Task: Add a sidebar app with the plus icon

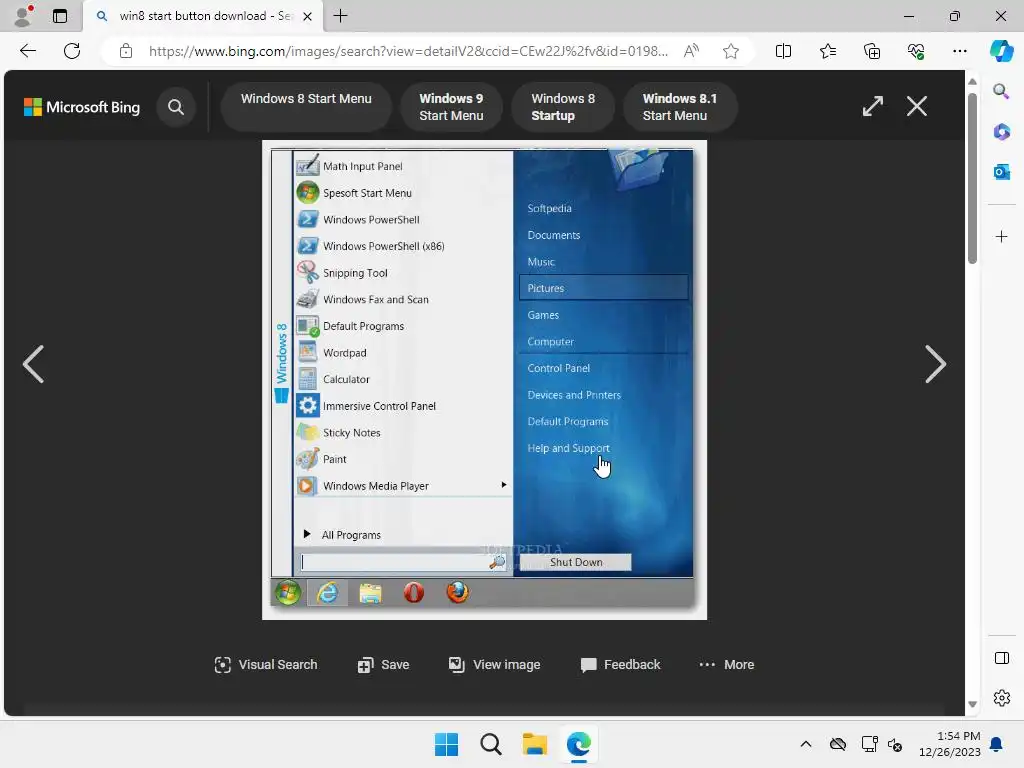Action: coord(1001,236)
